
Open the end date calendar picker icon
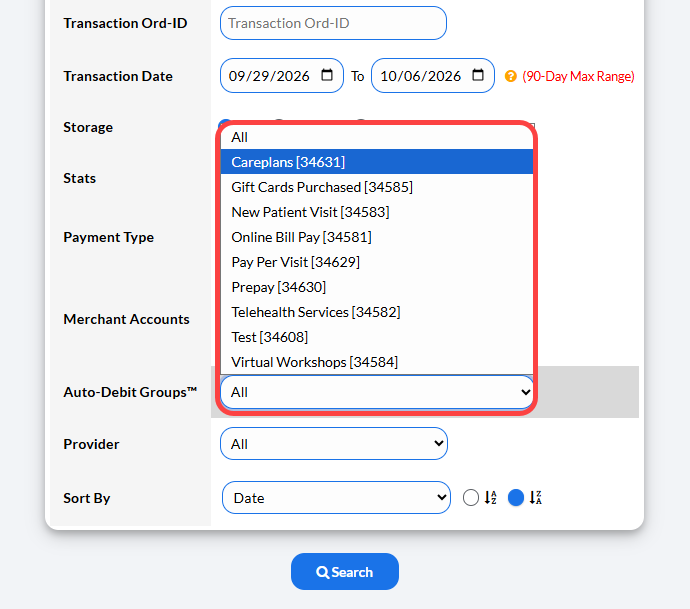tap(478, 75)
